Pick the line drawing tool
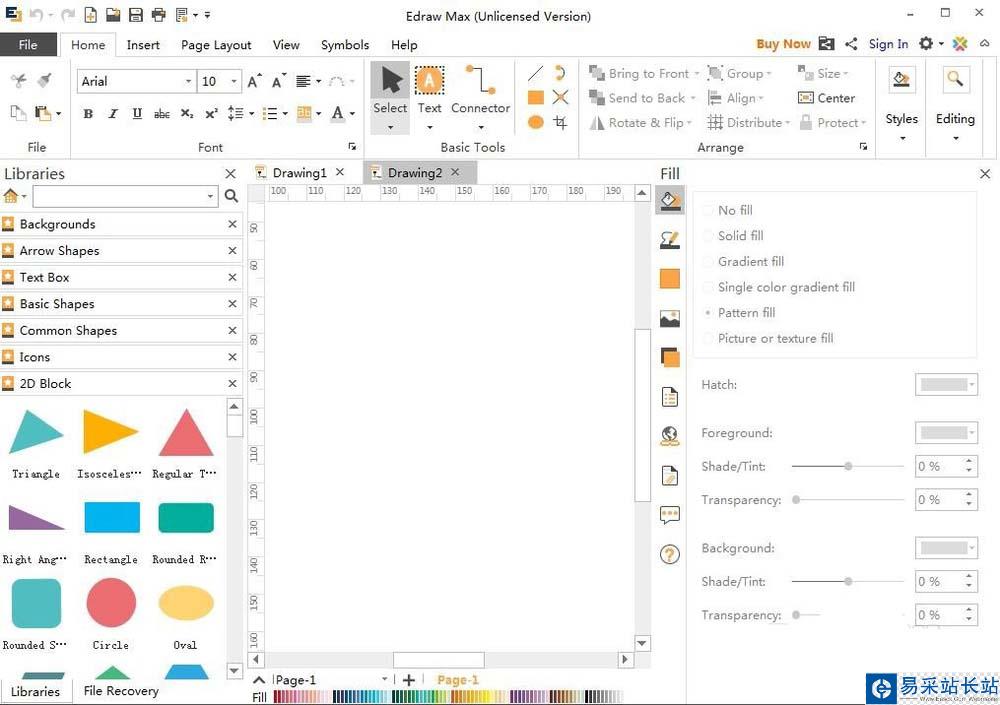Image resolution: width=1000 pixels, height=705 pixels. click(x=536, y=74)
